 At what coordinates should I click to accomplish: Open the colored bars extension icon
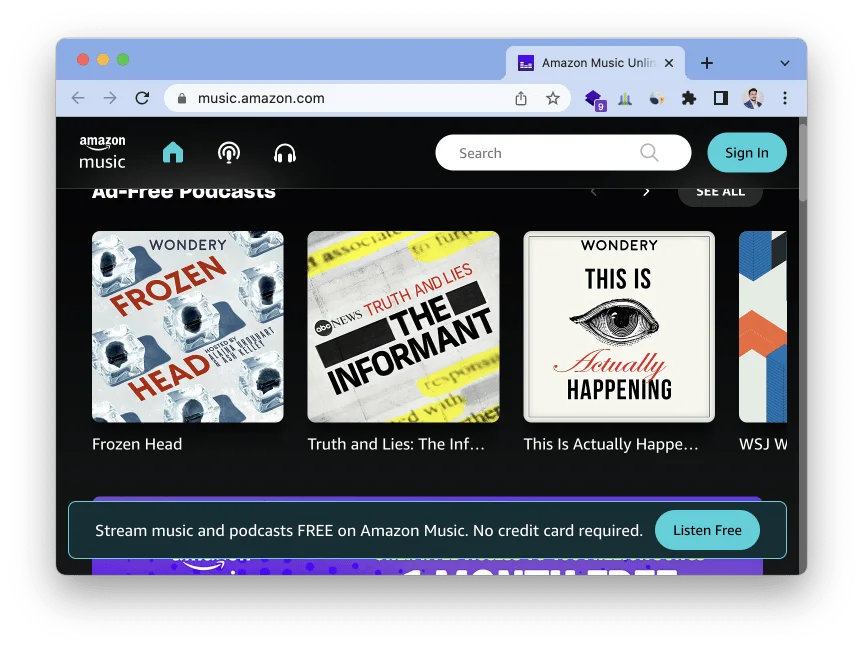click(x=625, y=99)
